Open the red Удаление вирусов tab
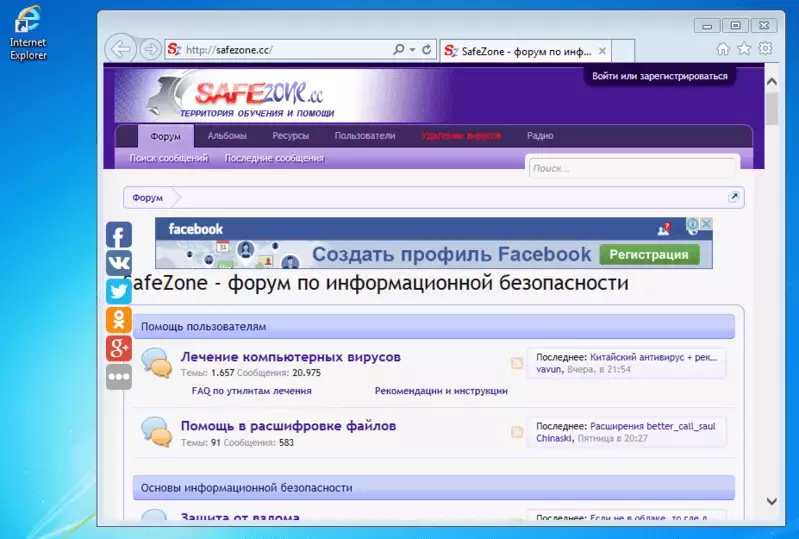 pos(461,136)
